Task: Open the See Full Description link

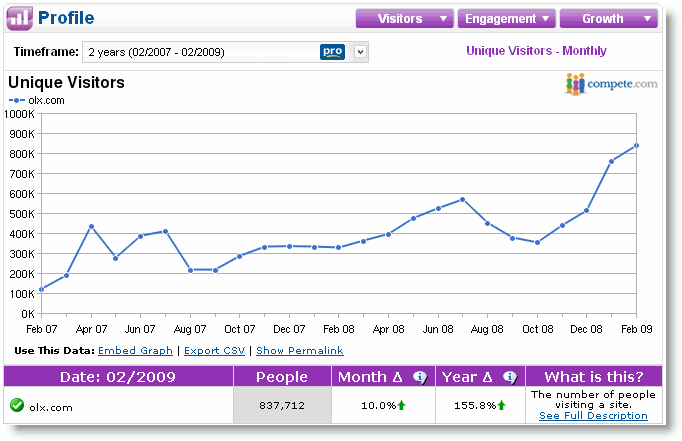Action: click(x=593, y=416)
